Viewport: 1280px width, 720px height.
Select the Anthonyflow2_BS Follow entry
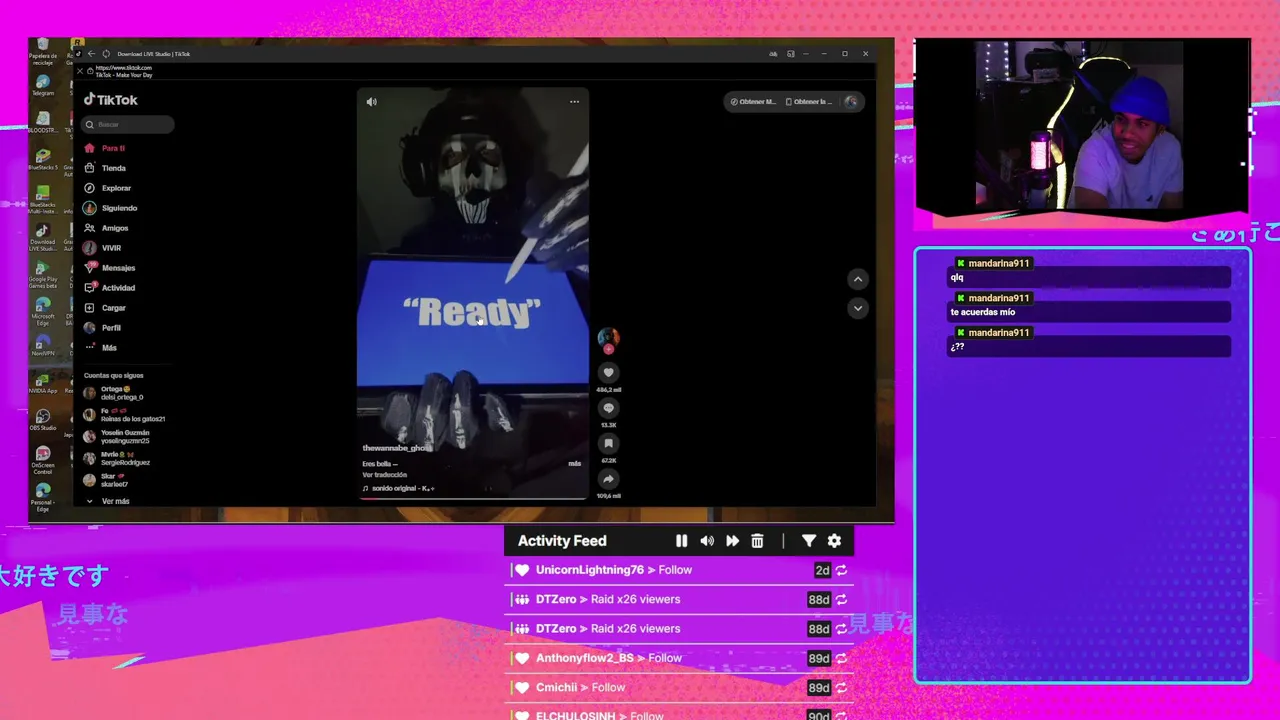pyautogui.click(x=680, y=658)
